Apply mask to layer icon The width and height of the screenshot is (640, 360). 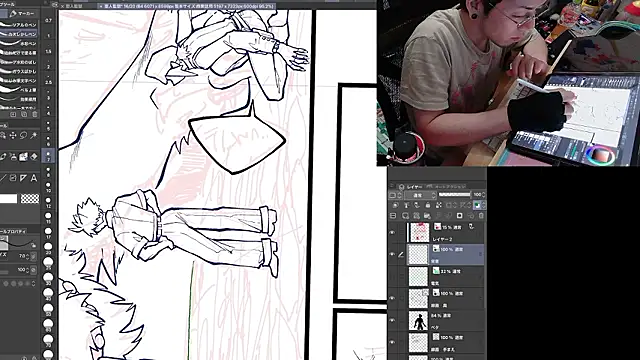(x=471, y=216)
